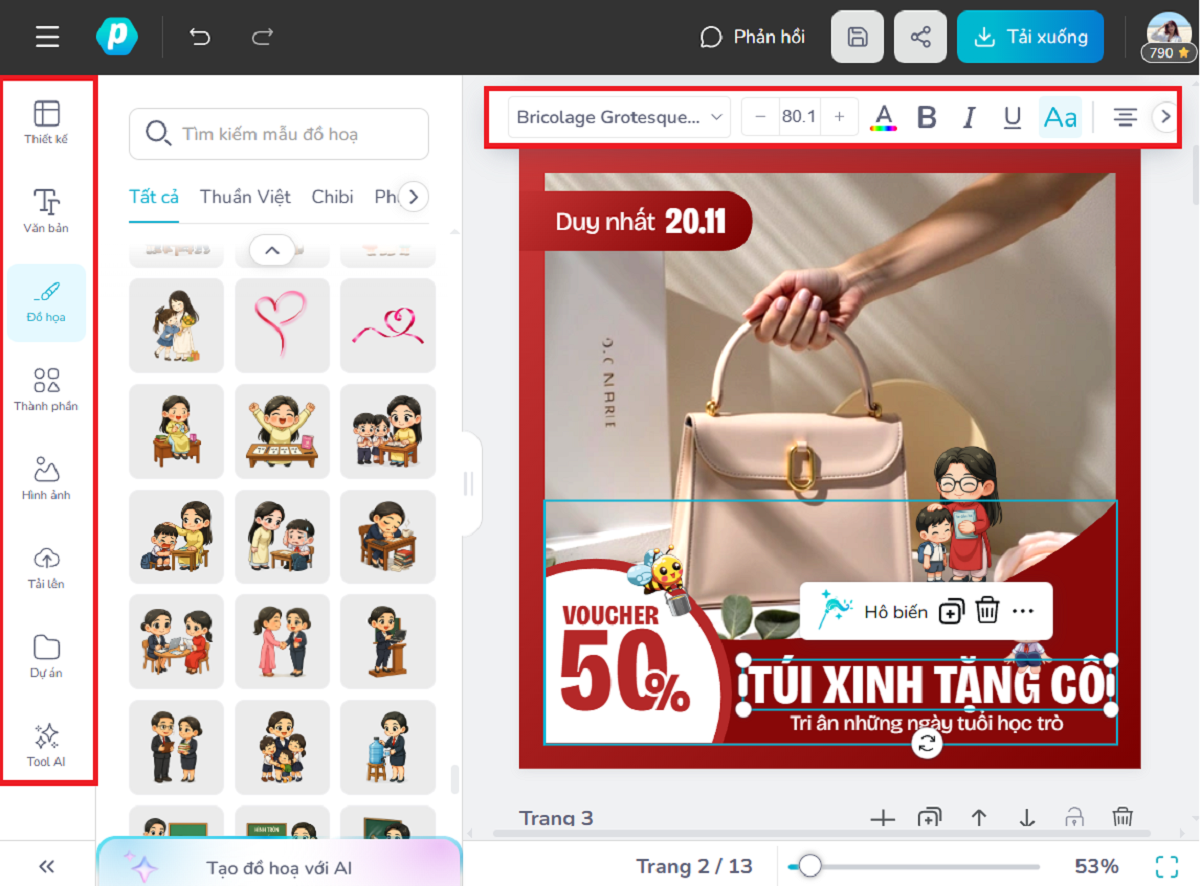The width and height of the screenshot is (1200, 886).
Task: Open the Tool AI panel
Action: pos(46,745)
